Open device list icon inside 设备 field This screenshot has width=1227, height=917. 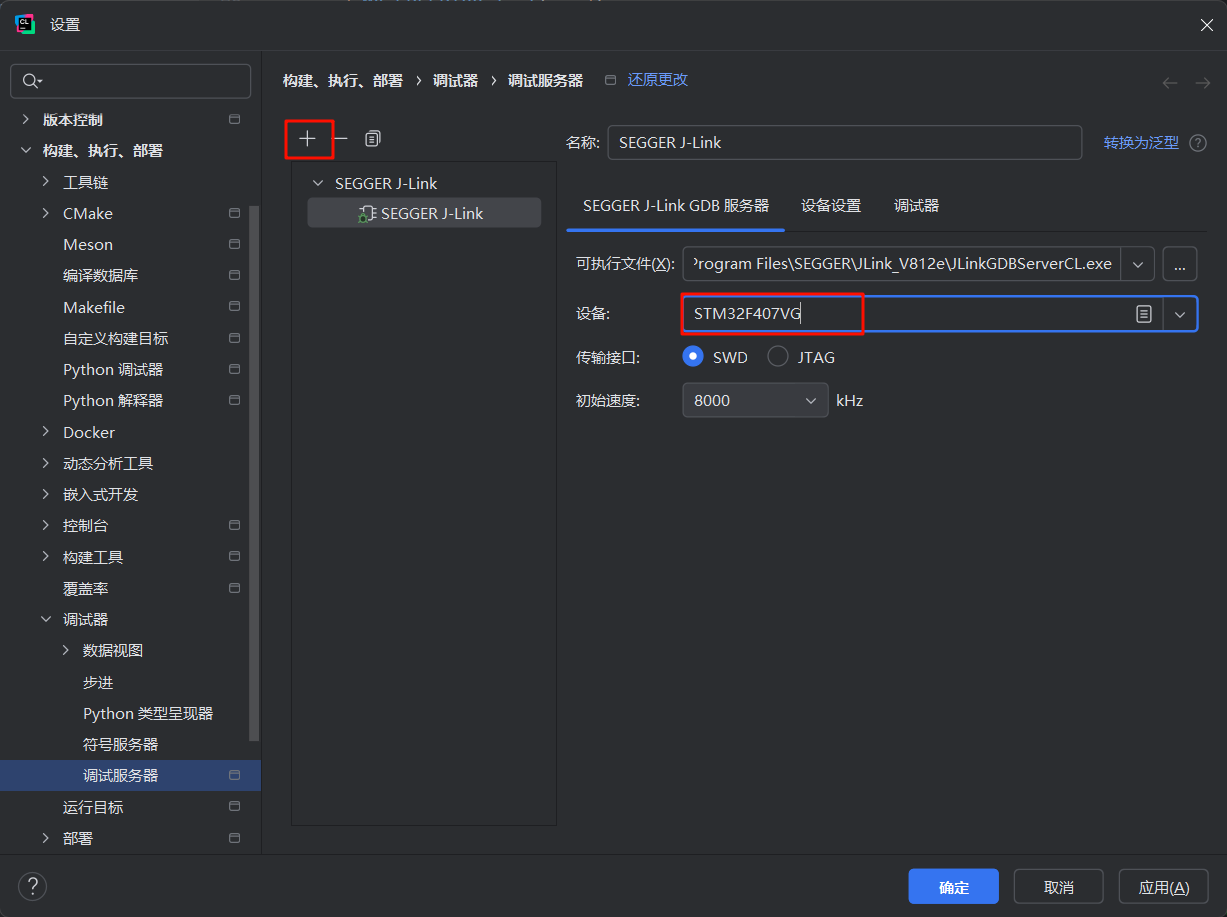tap(1144, 314)
